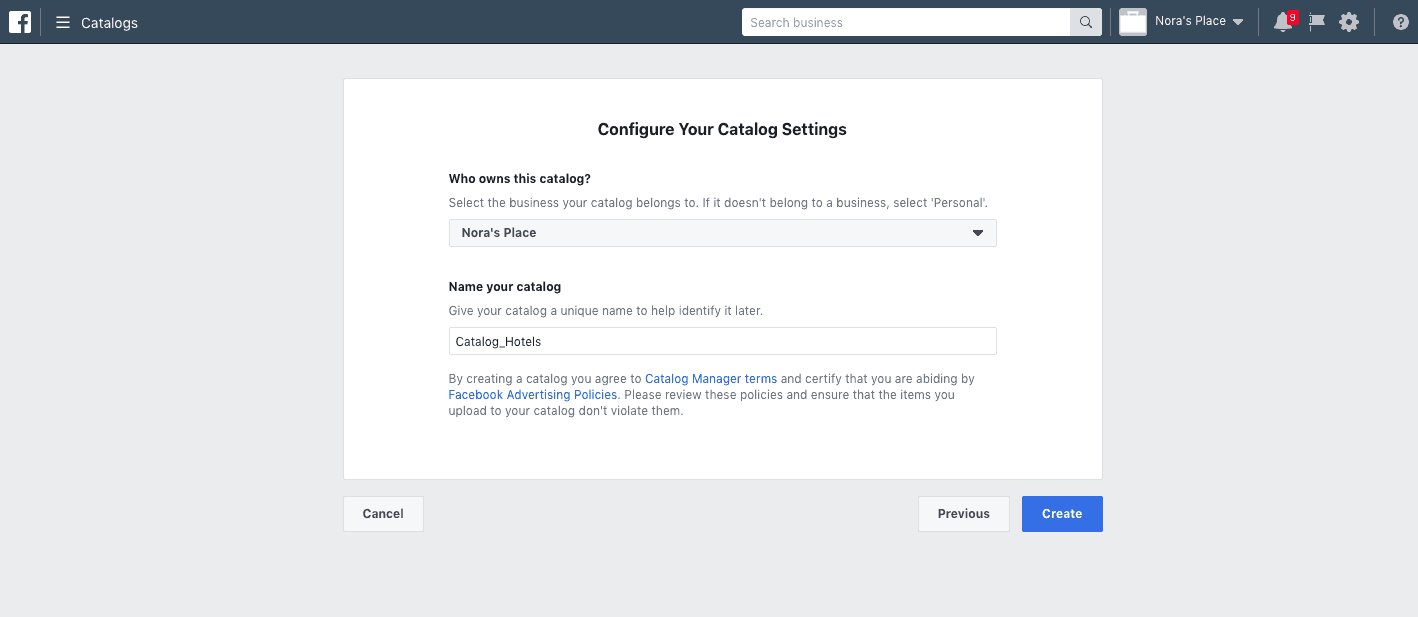This screenshot has width=1418, height=617.
Task: Click the magnifier search button
Action: [1085, 22]
